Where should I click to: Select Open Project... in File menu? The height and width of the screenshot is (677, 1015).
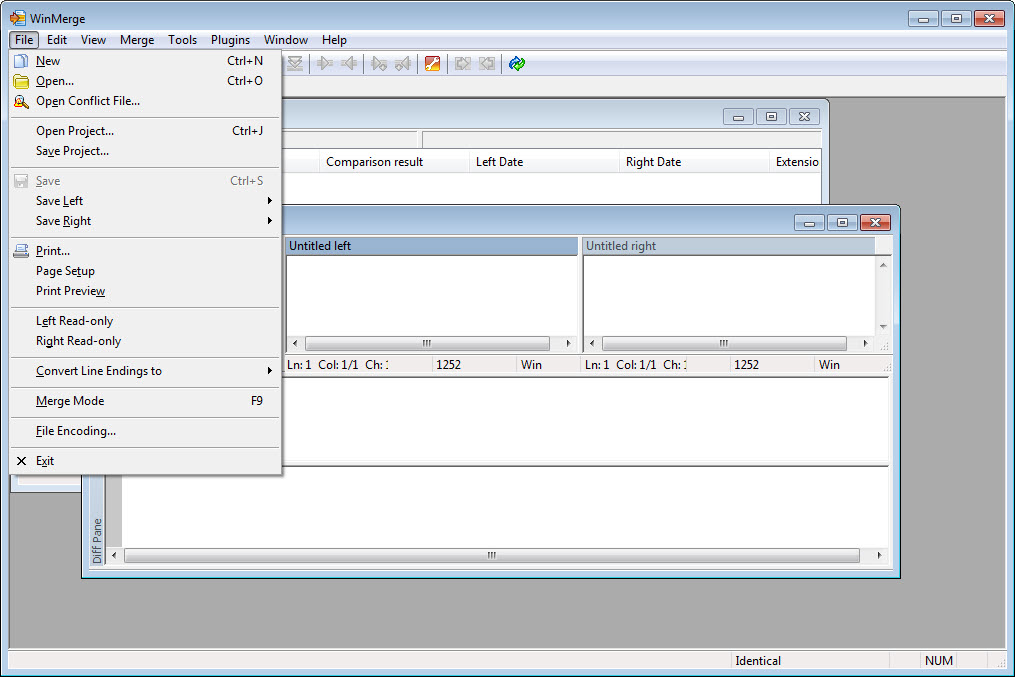tap(146, 131)
